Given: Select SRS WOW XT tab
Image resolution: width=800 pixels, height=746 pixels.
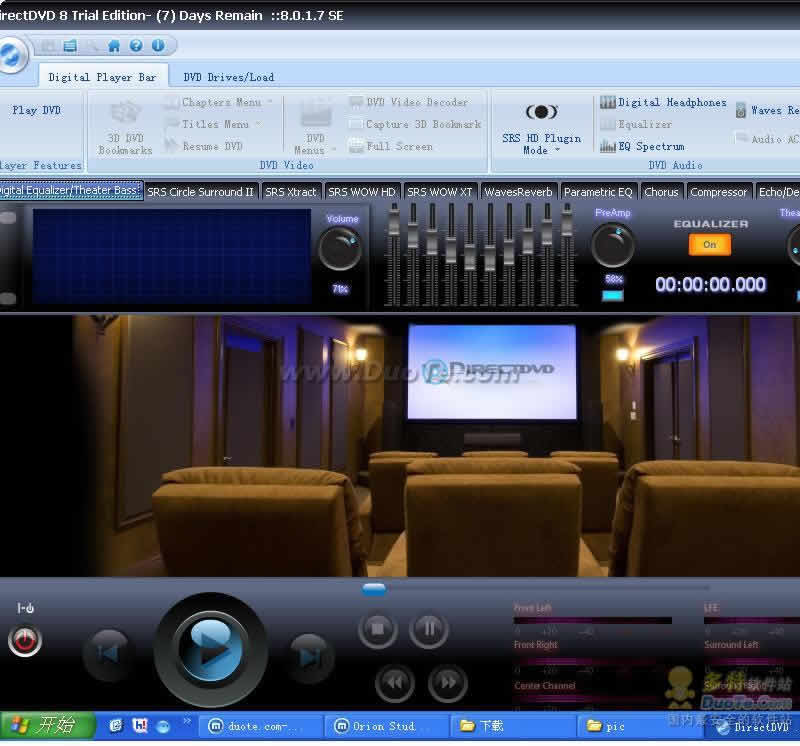Looking at the screenshot, I should pos(440,192).
